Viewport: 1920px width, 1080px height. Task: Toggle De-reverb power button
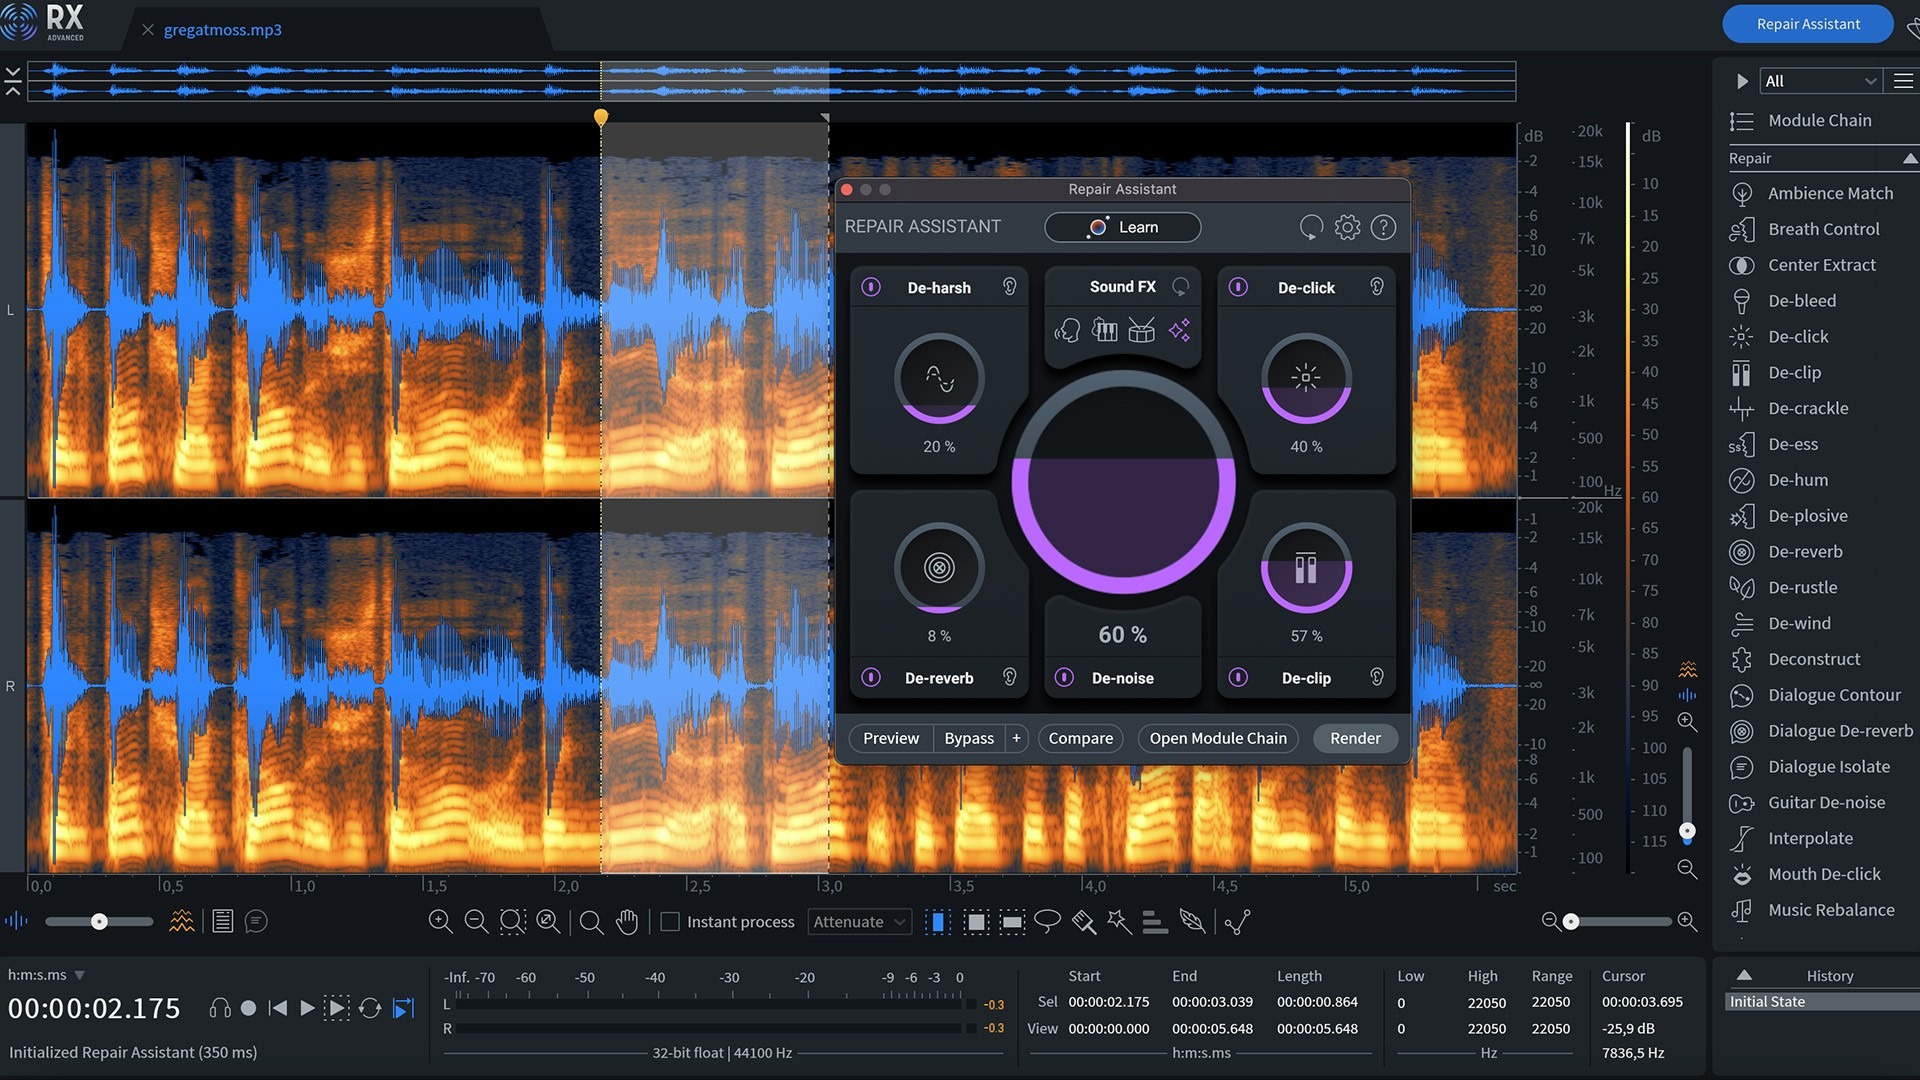[871, 677]
